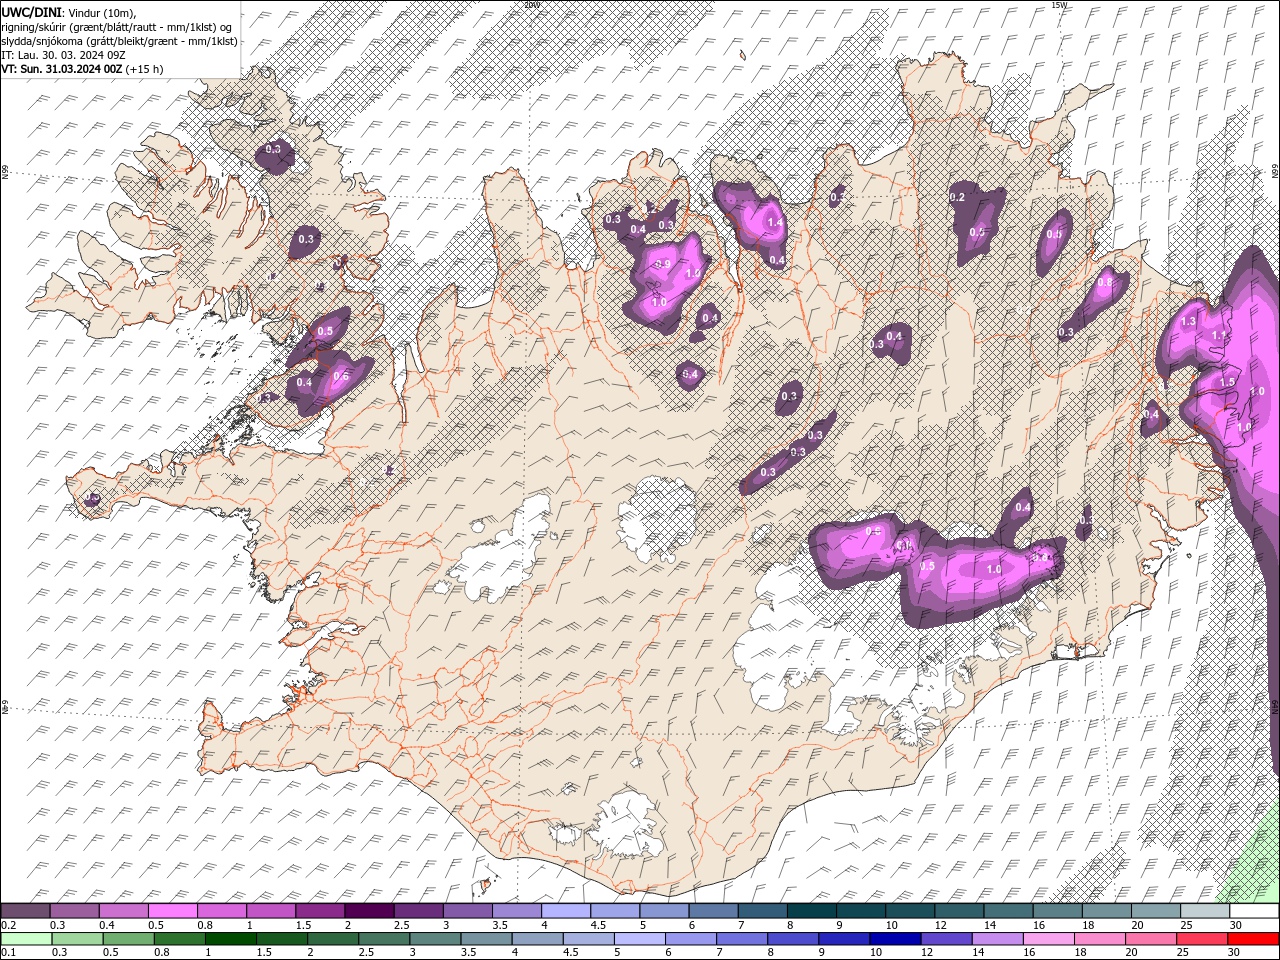Click the "0.1" label in lower legend row

[9, 953]
